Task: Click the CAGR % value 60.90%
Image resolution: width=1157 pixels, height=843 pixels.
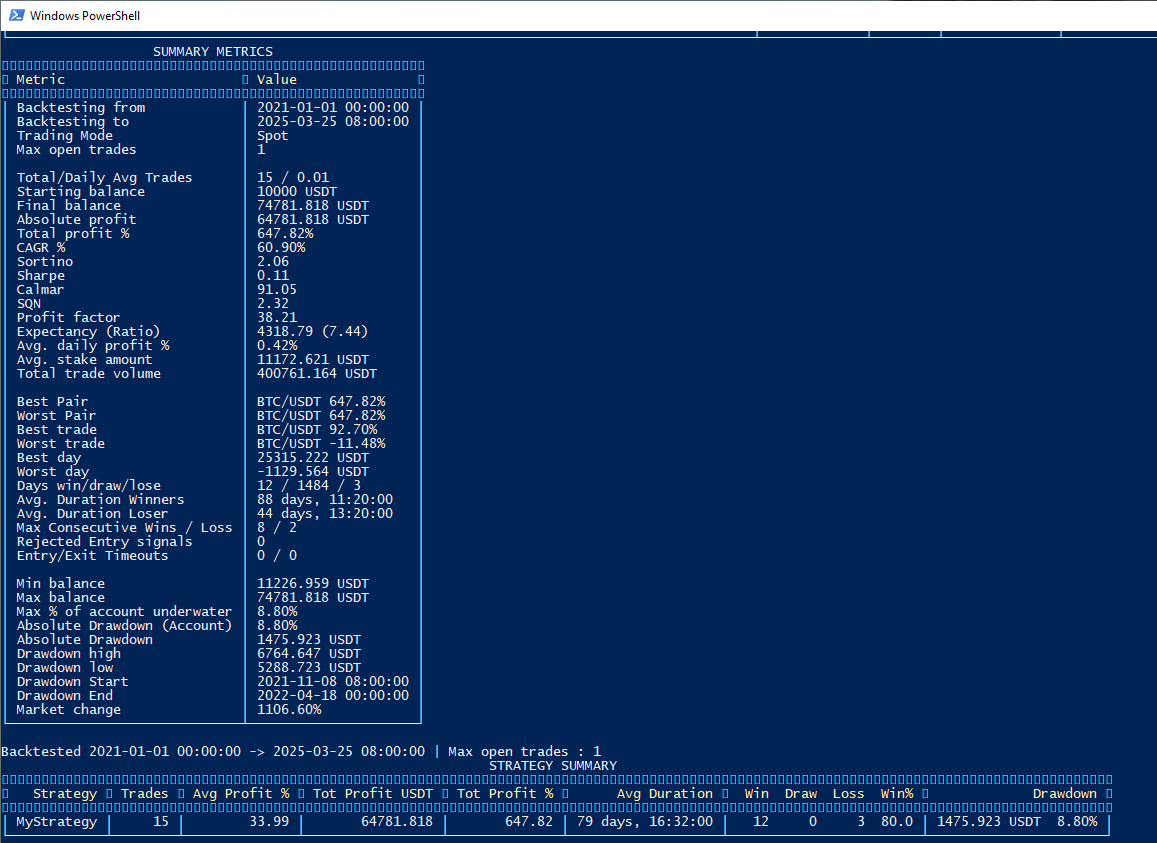Action: coord(281,248)
